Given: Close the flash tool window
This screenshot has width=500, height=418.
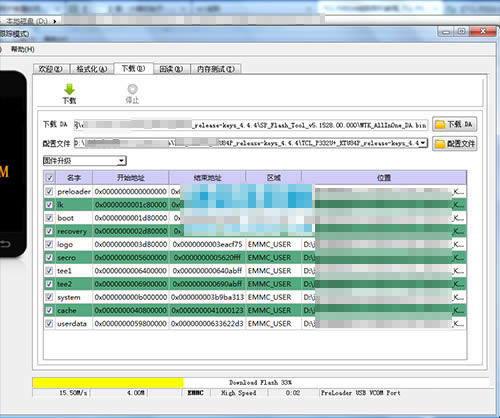Looking at the screenshot, I should (x=483, y=31).
